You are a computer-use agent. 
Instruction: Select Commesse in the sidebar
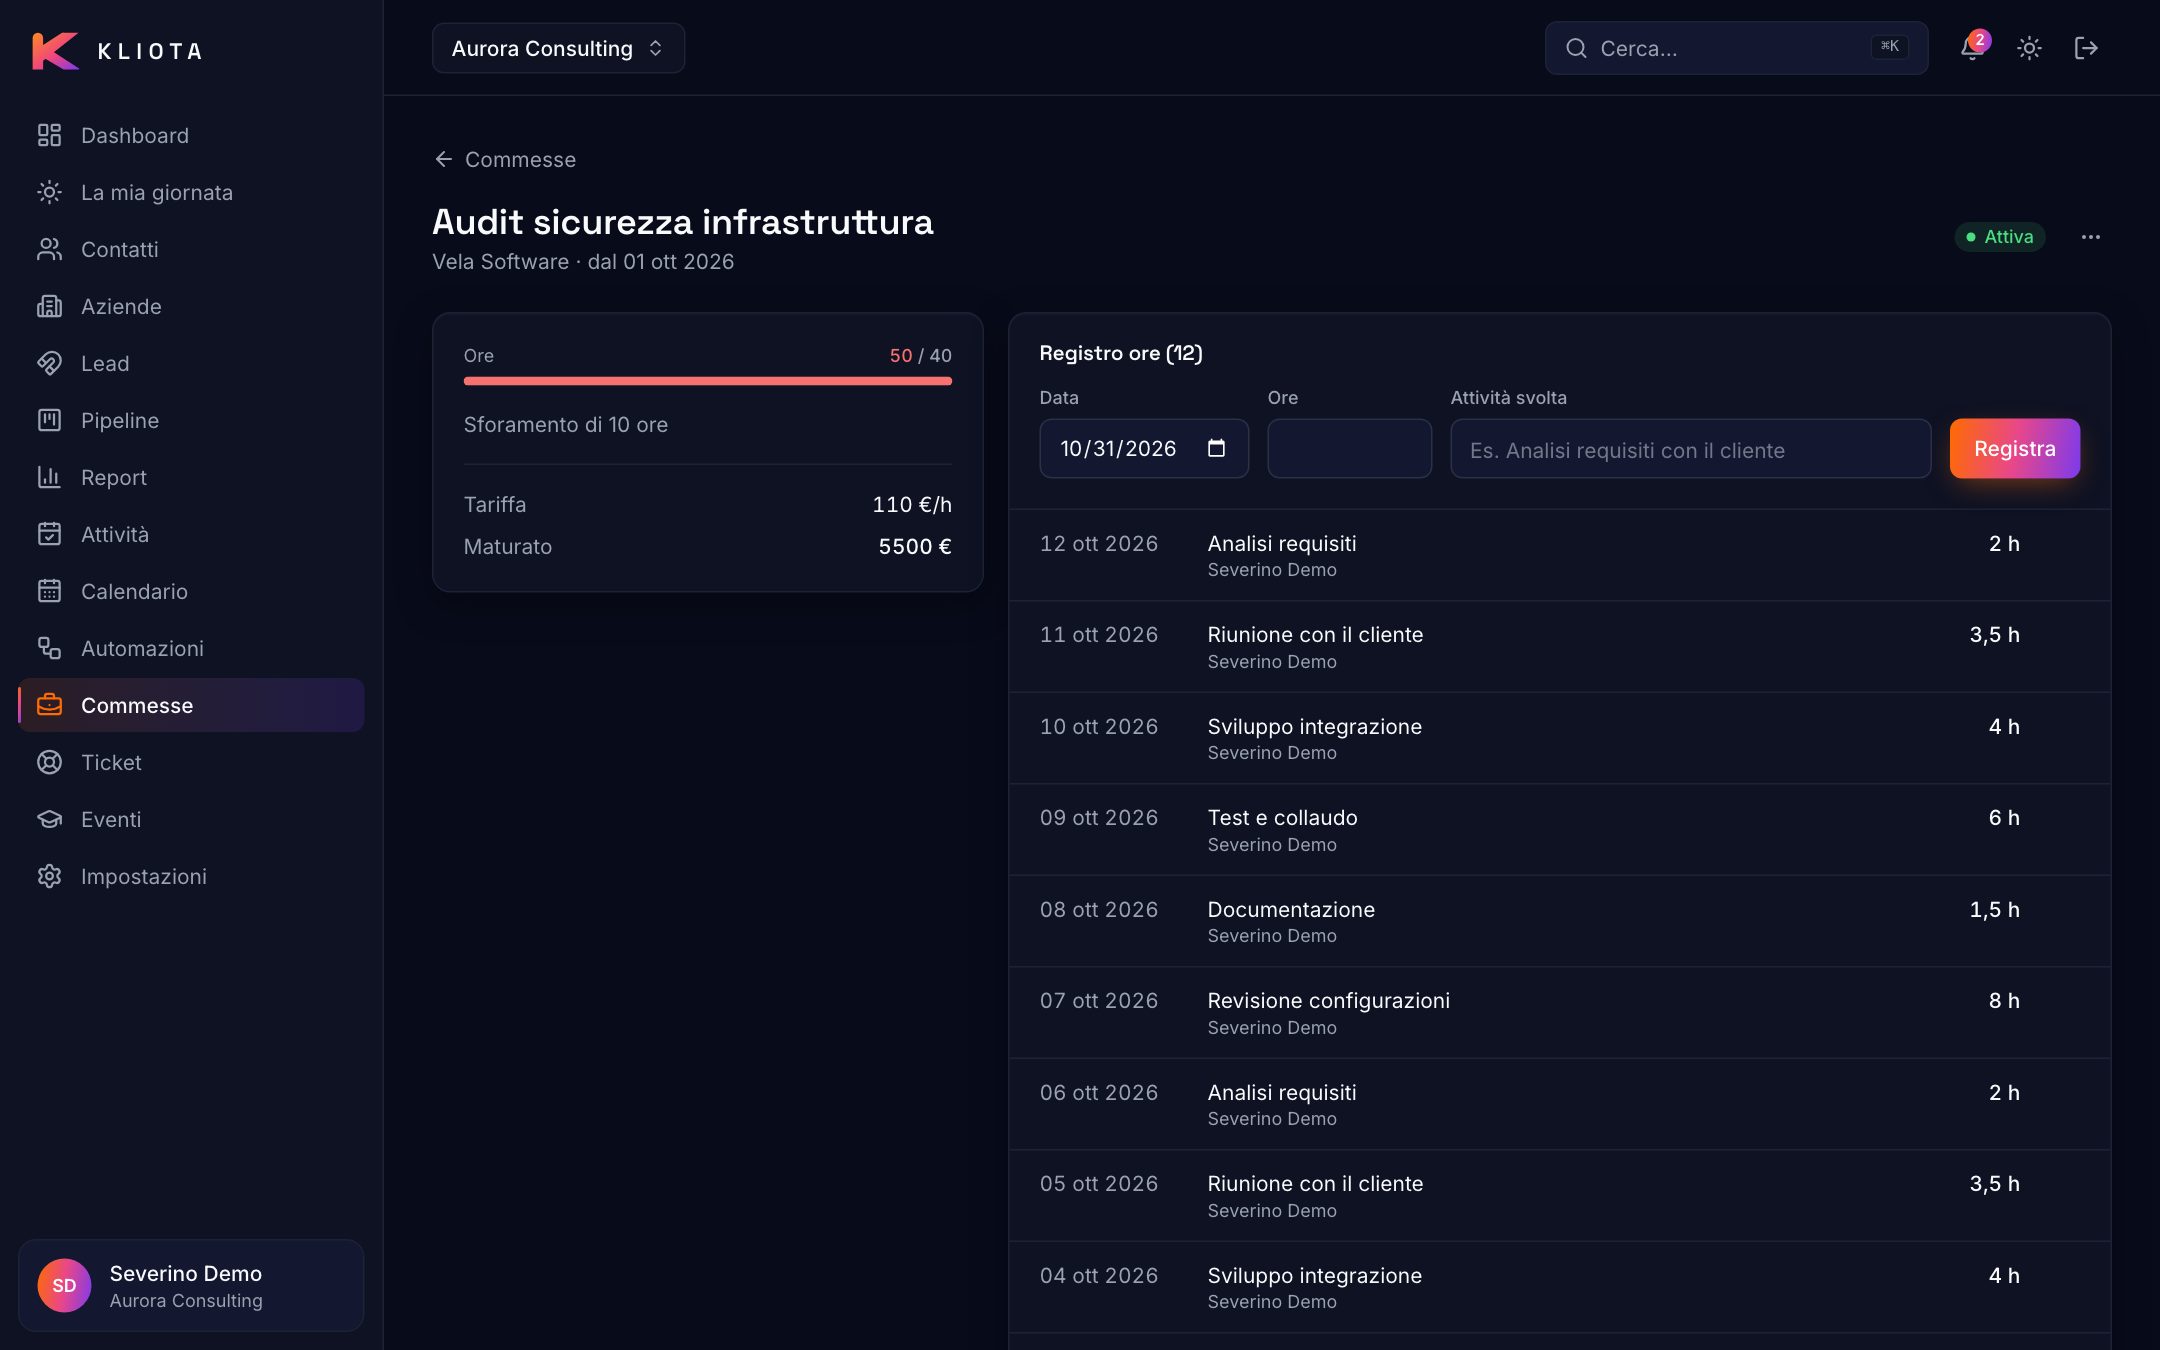191,705
